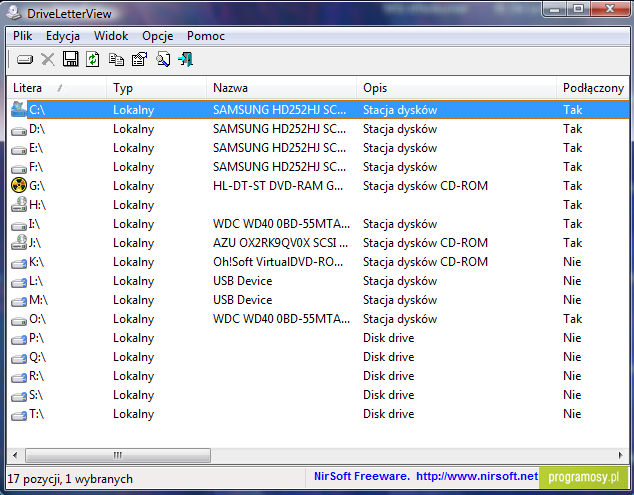Click the Exit door toolbar icon
Image resolution: width=634 pixels, height=495 pixels.
click(186, 59)
